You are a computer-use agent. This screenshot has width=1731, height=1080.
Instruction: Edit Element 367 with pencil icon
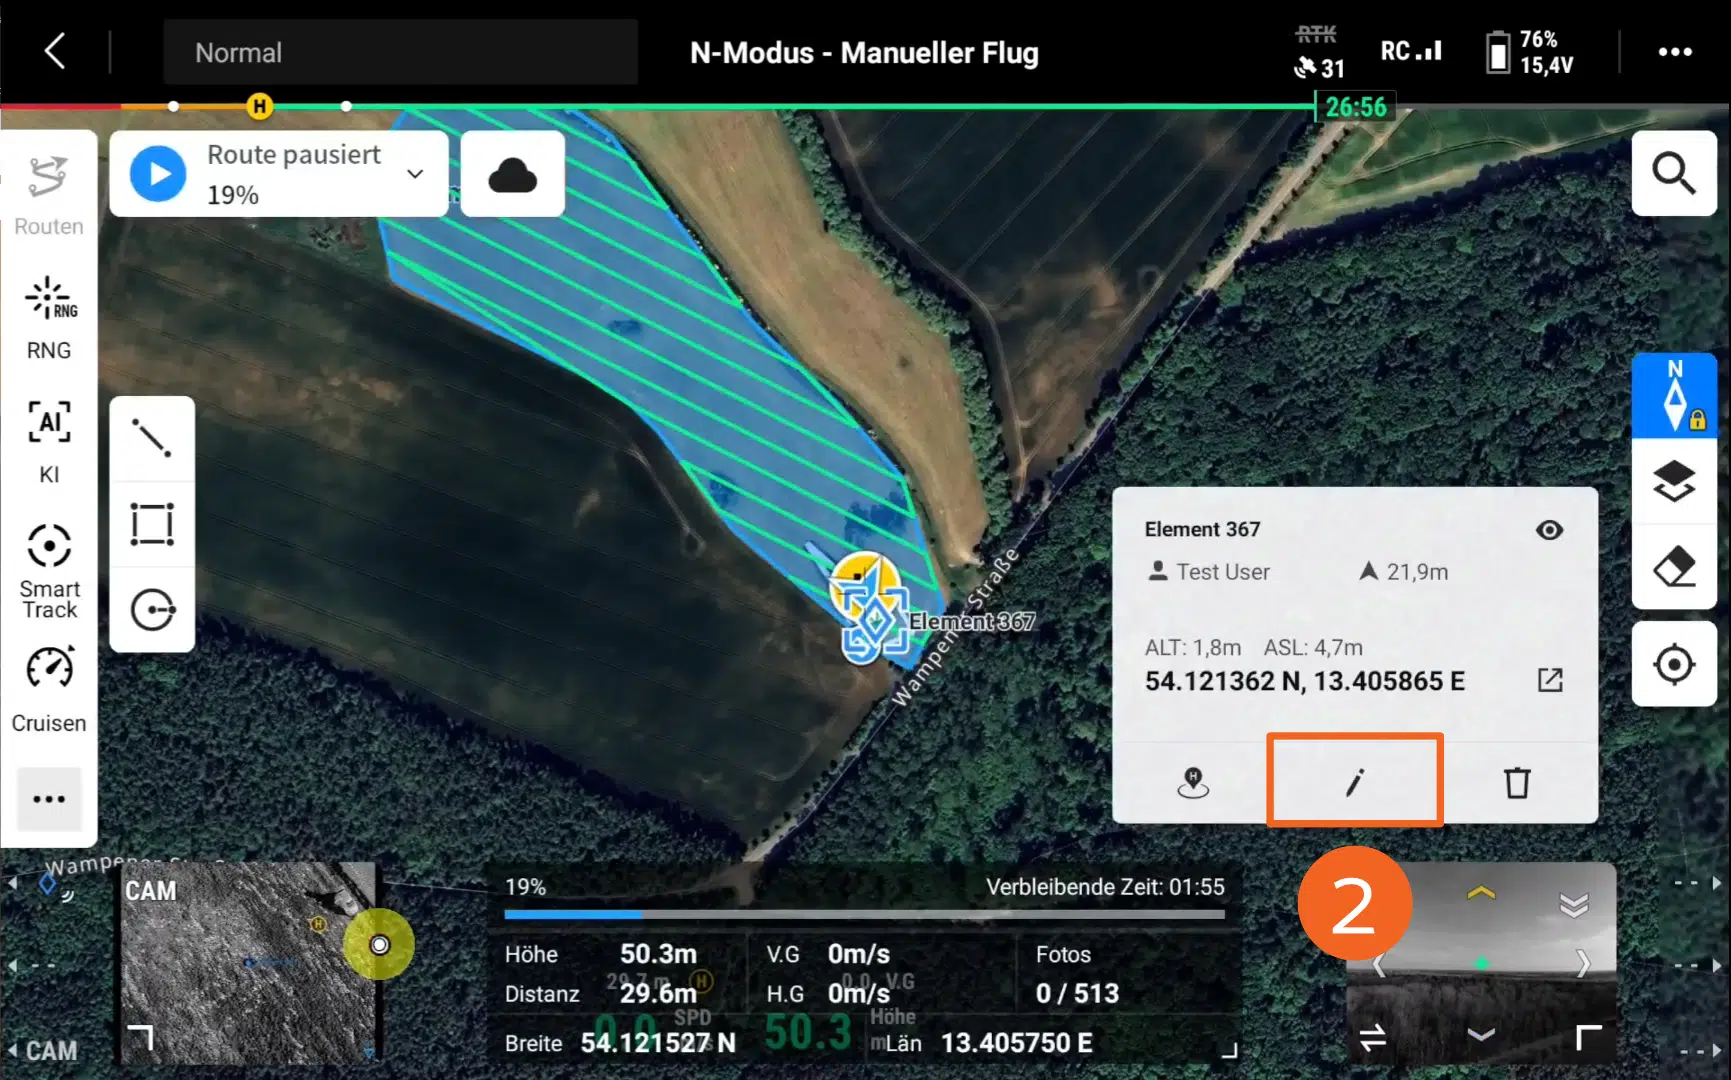pyautogui.click(x=1354, y=780)
